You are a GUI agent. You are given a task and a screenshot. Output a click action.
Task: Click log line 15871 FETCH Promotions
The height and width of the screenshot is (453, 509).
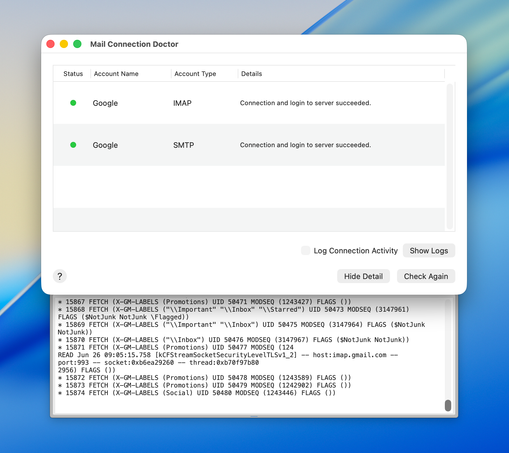[176, 347]
